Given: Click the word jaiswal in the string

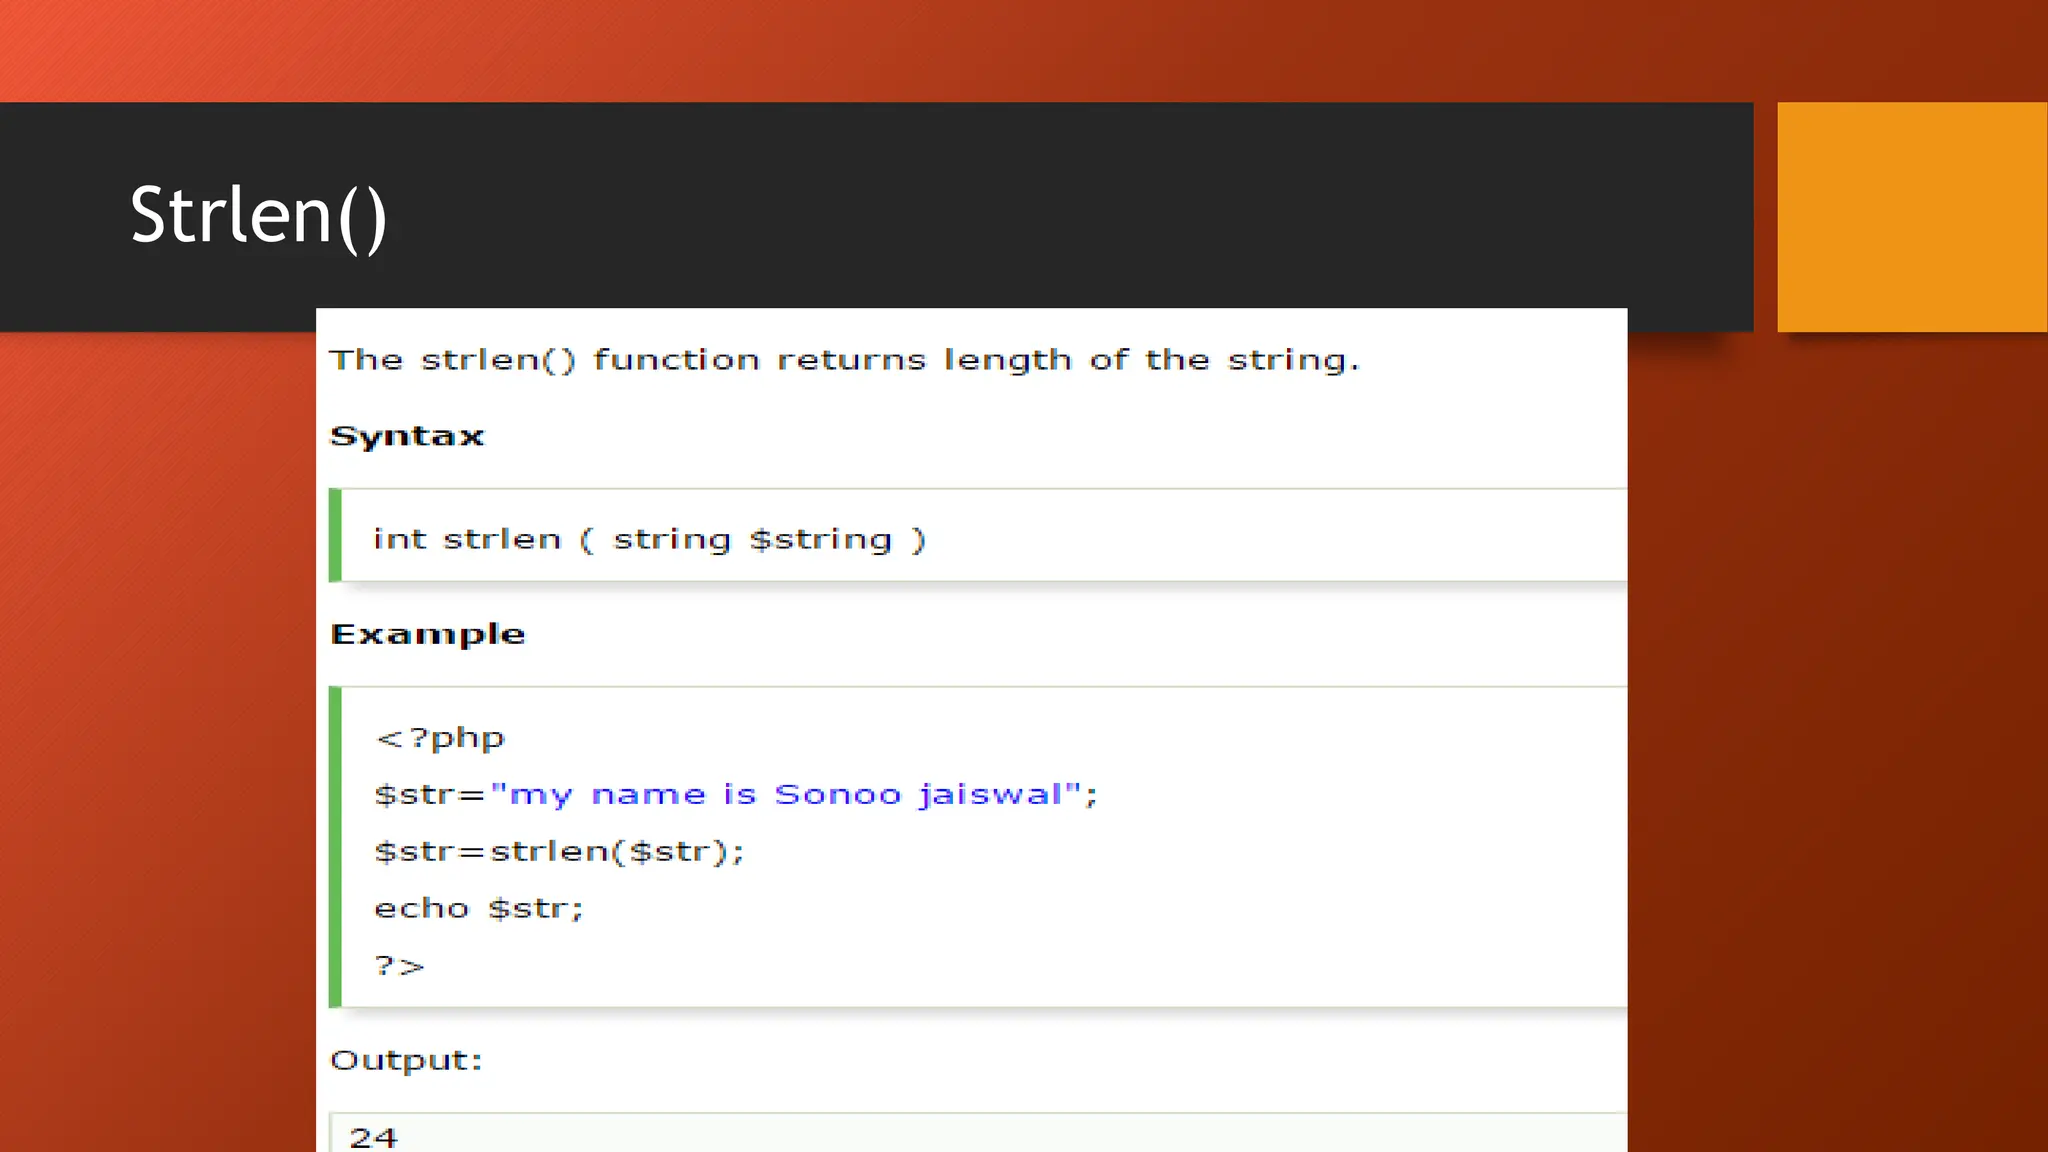Looking at the screenshot, I should coord(990,795).
